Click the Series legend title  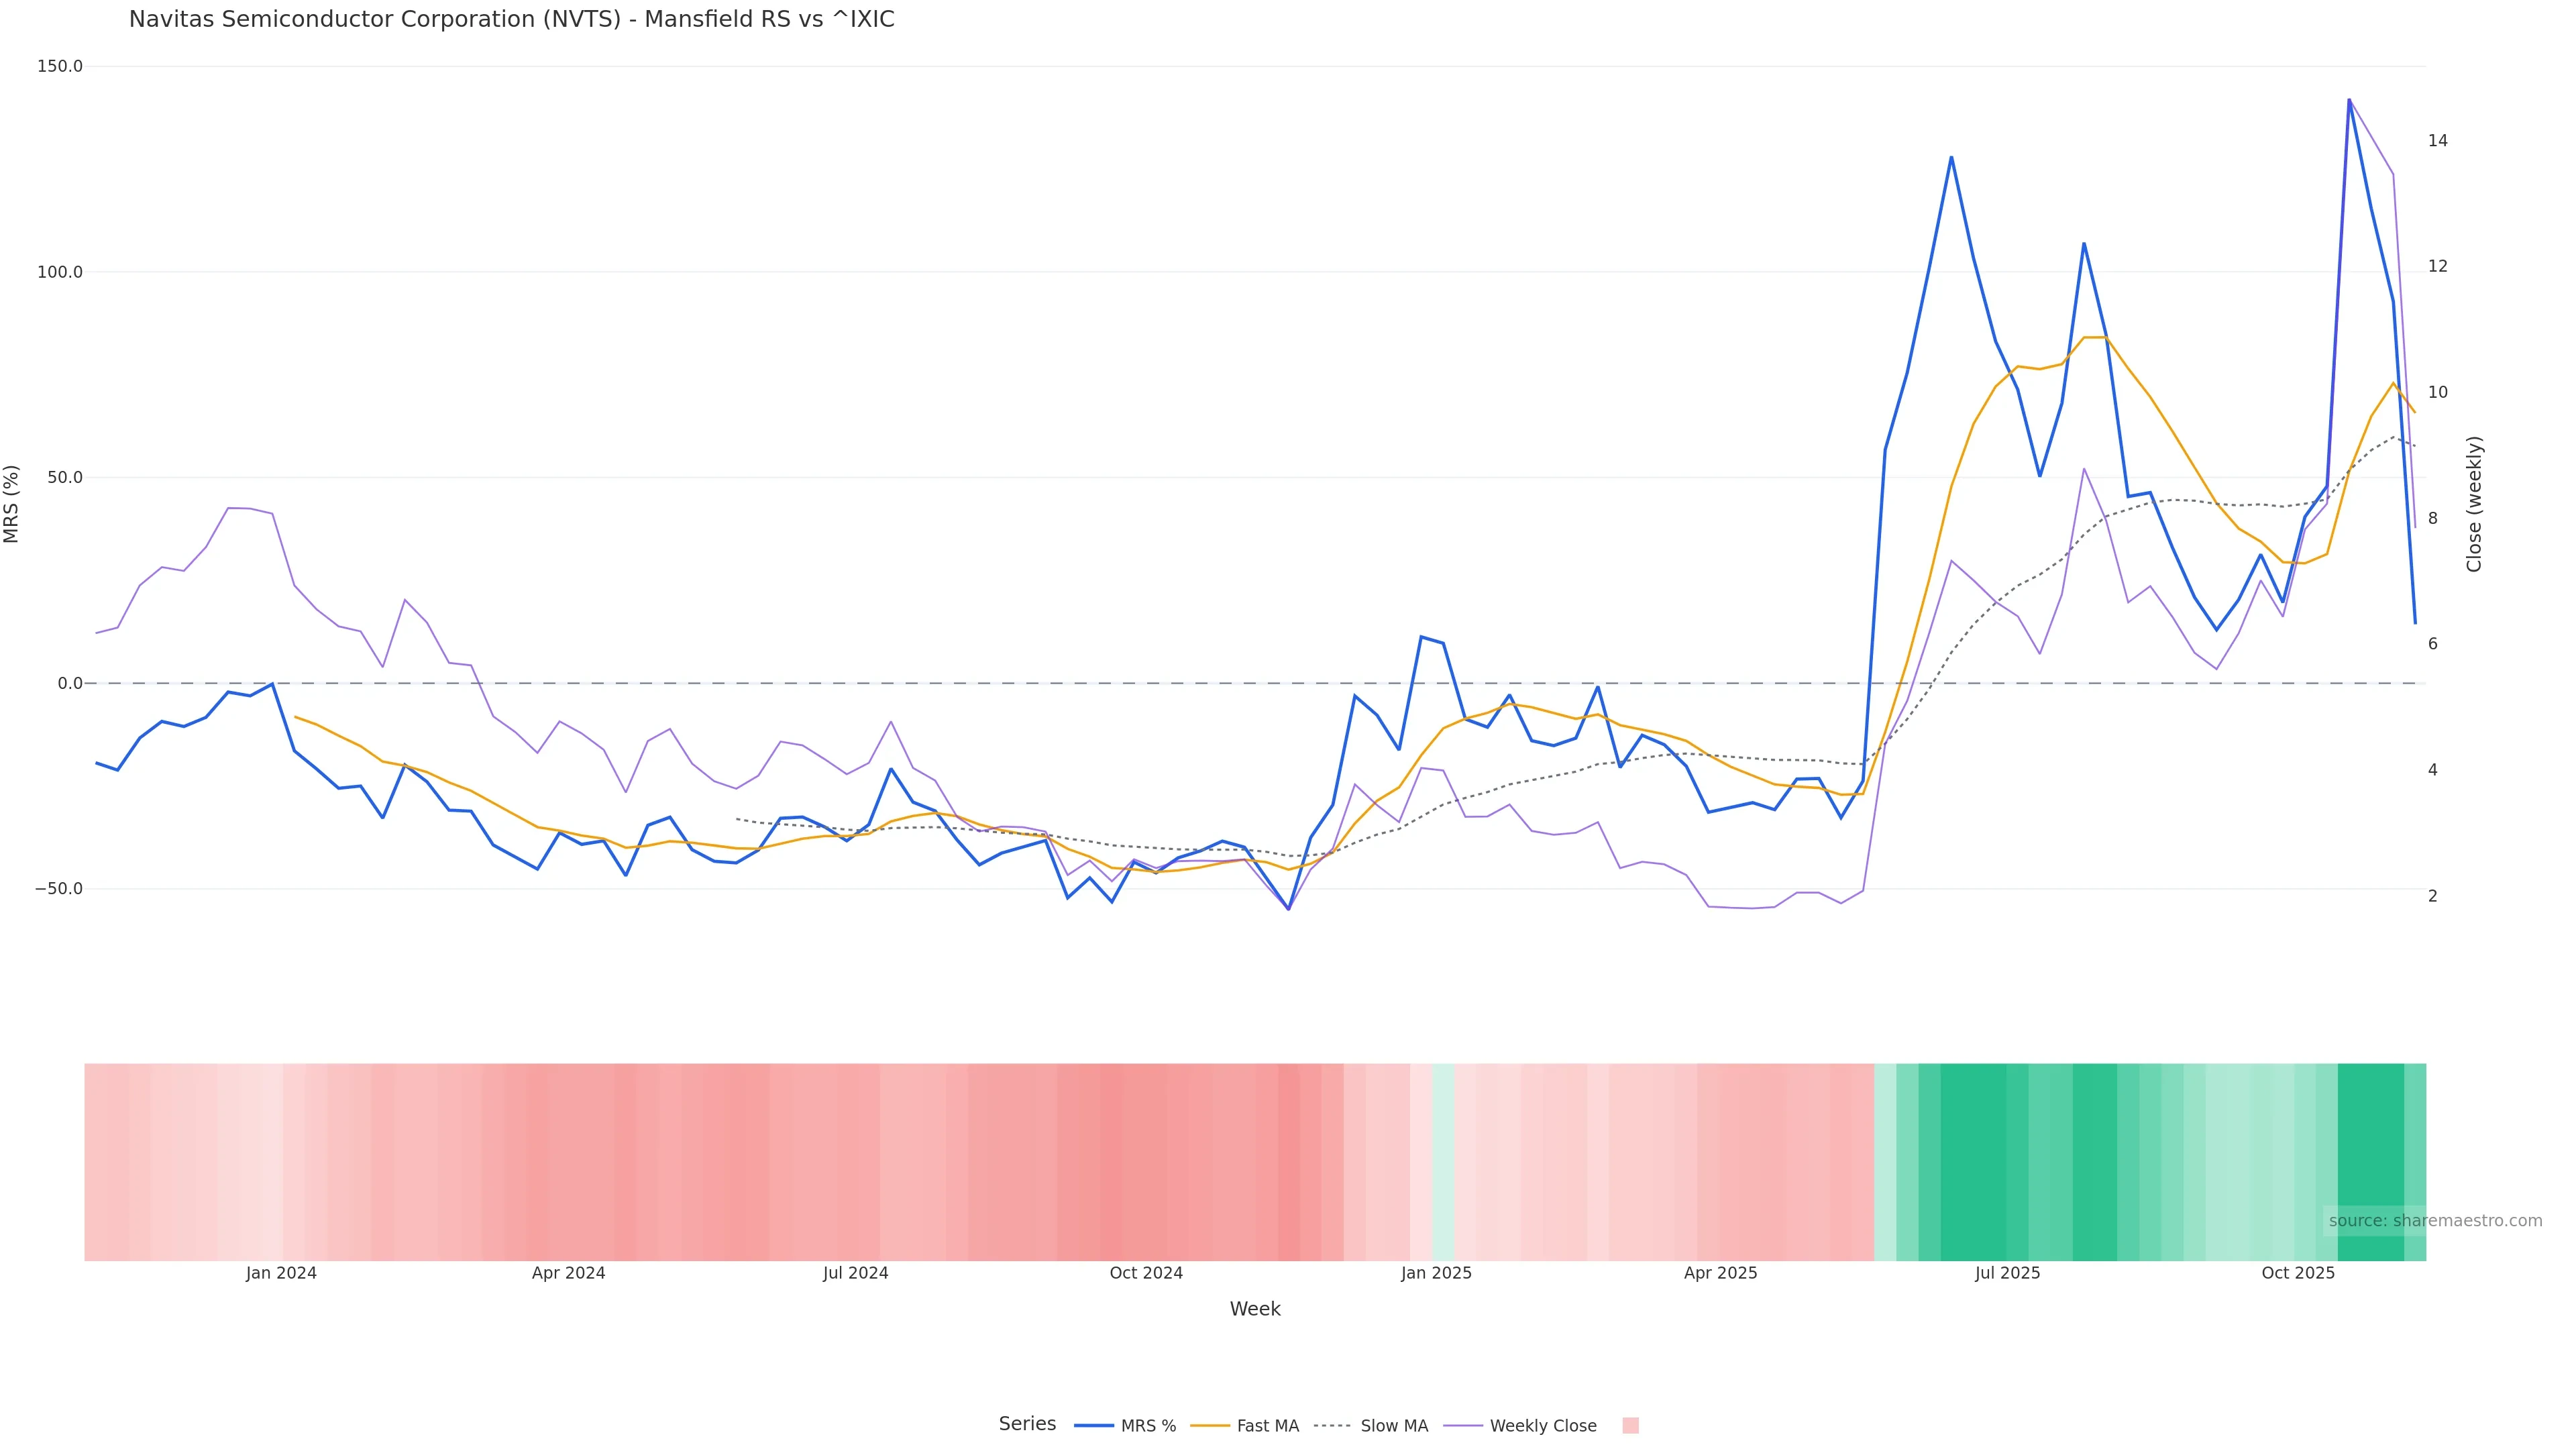point(1027,1424)
